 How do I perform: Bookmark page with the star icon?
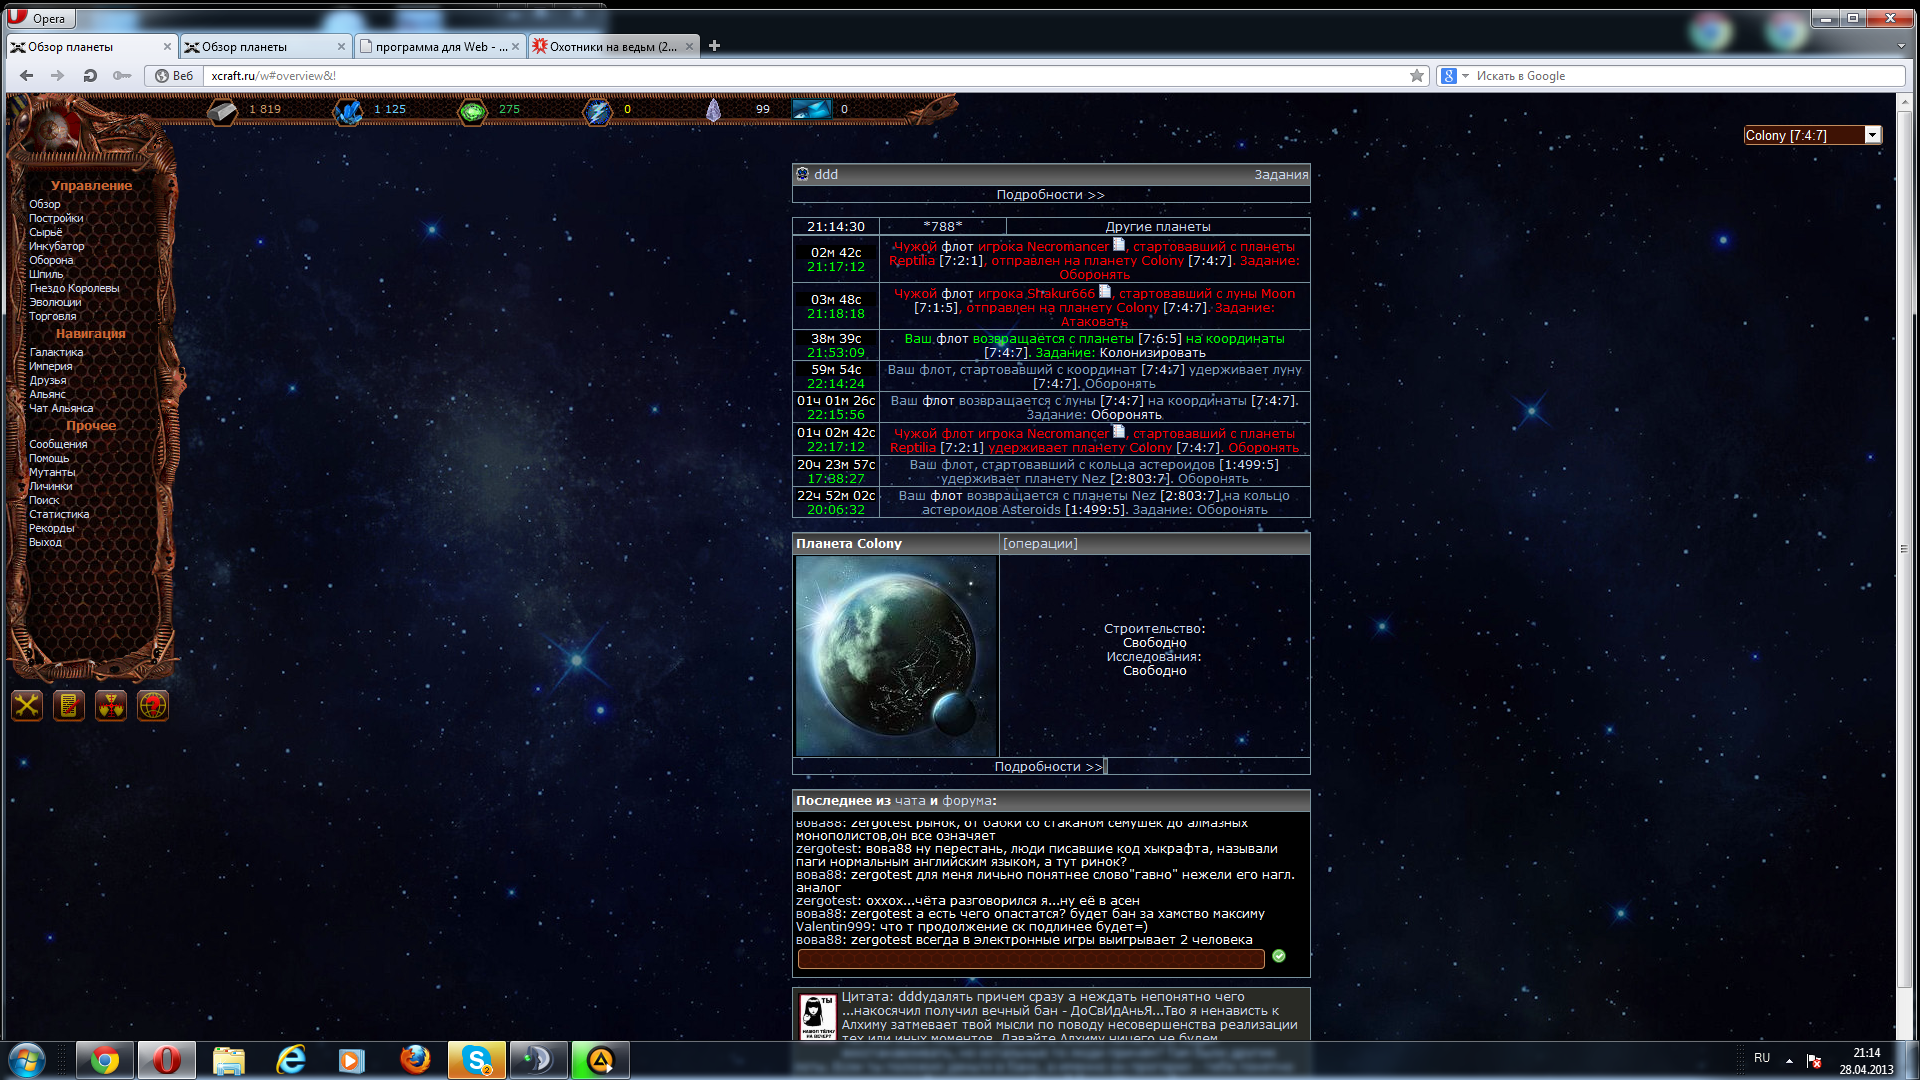(x=1417, y=76)
